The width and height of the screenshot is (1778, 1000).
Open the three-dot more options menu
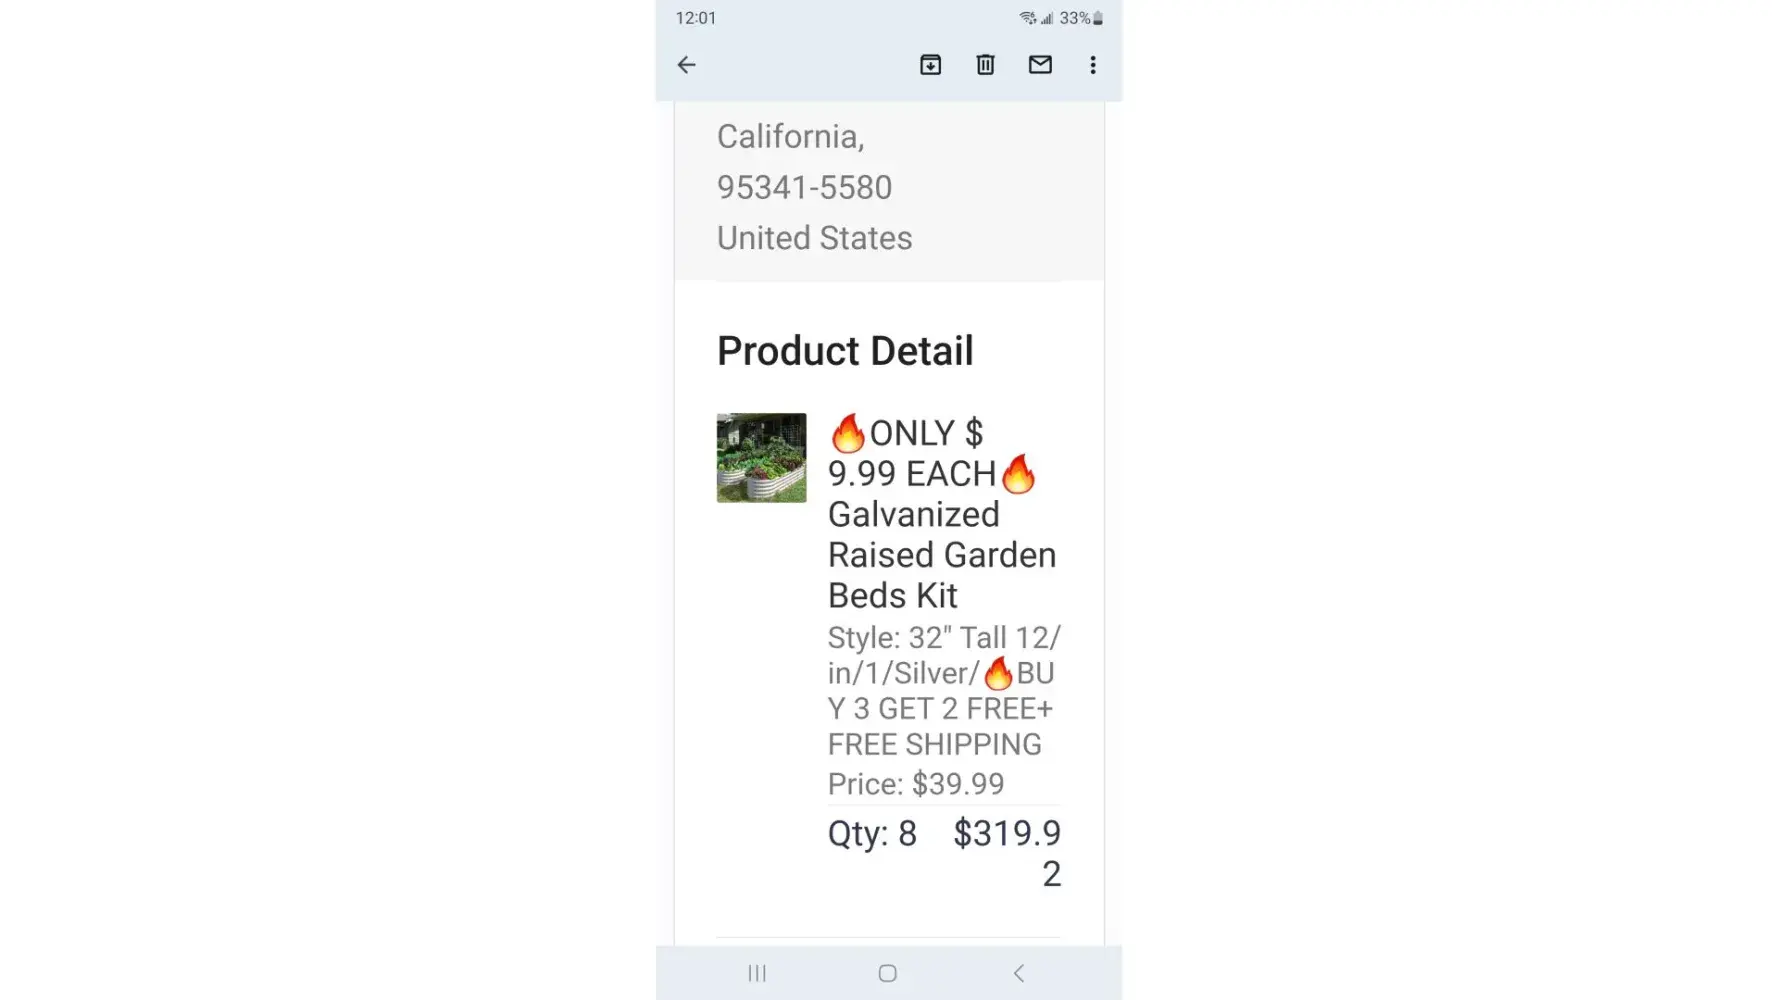pyautogui.click(x=1093, y=65)
